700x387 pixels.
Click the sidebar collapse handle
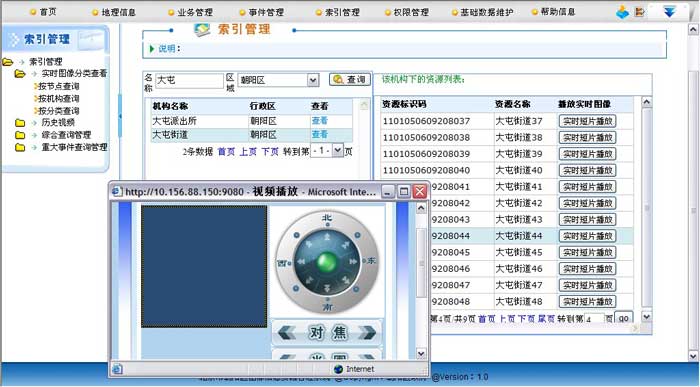pos(120,116)
